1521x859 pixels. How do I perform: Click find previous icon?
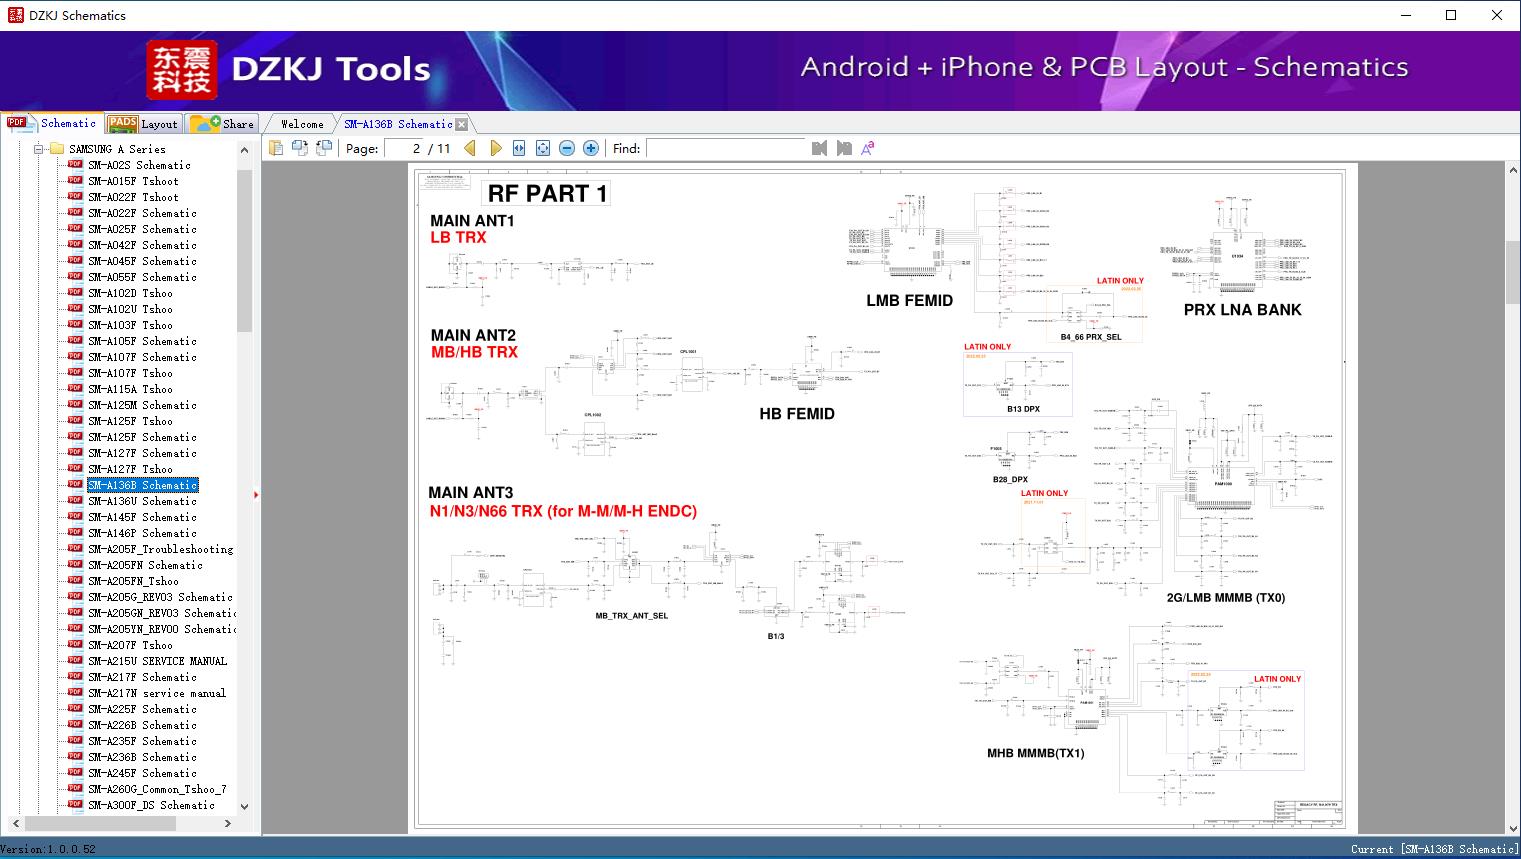coord(820,148)
